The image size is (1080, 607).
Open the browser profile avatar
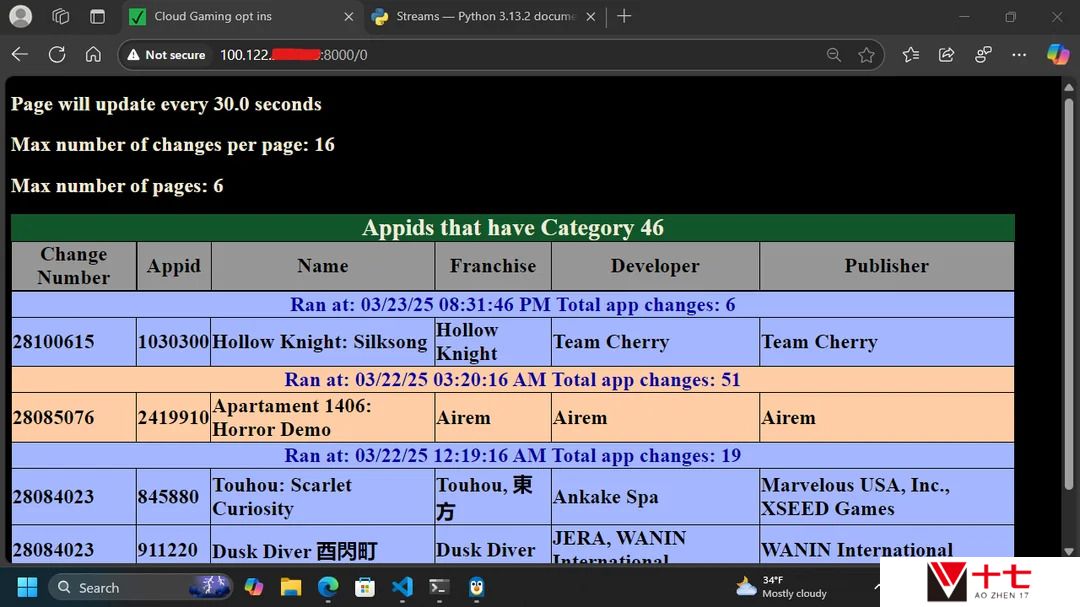pyautogui.click(x=21, y=16)
